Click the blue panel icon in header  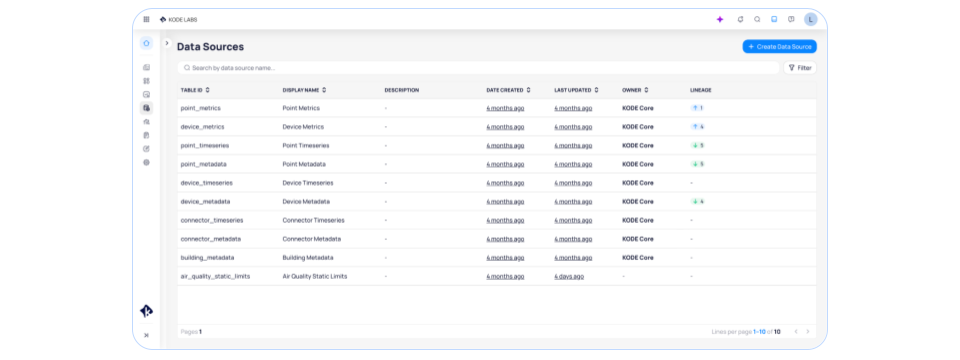pos(774,20)
